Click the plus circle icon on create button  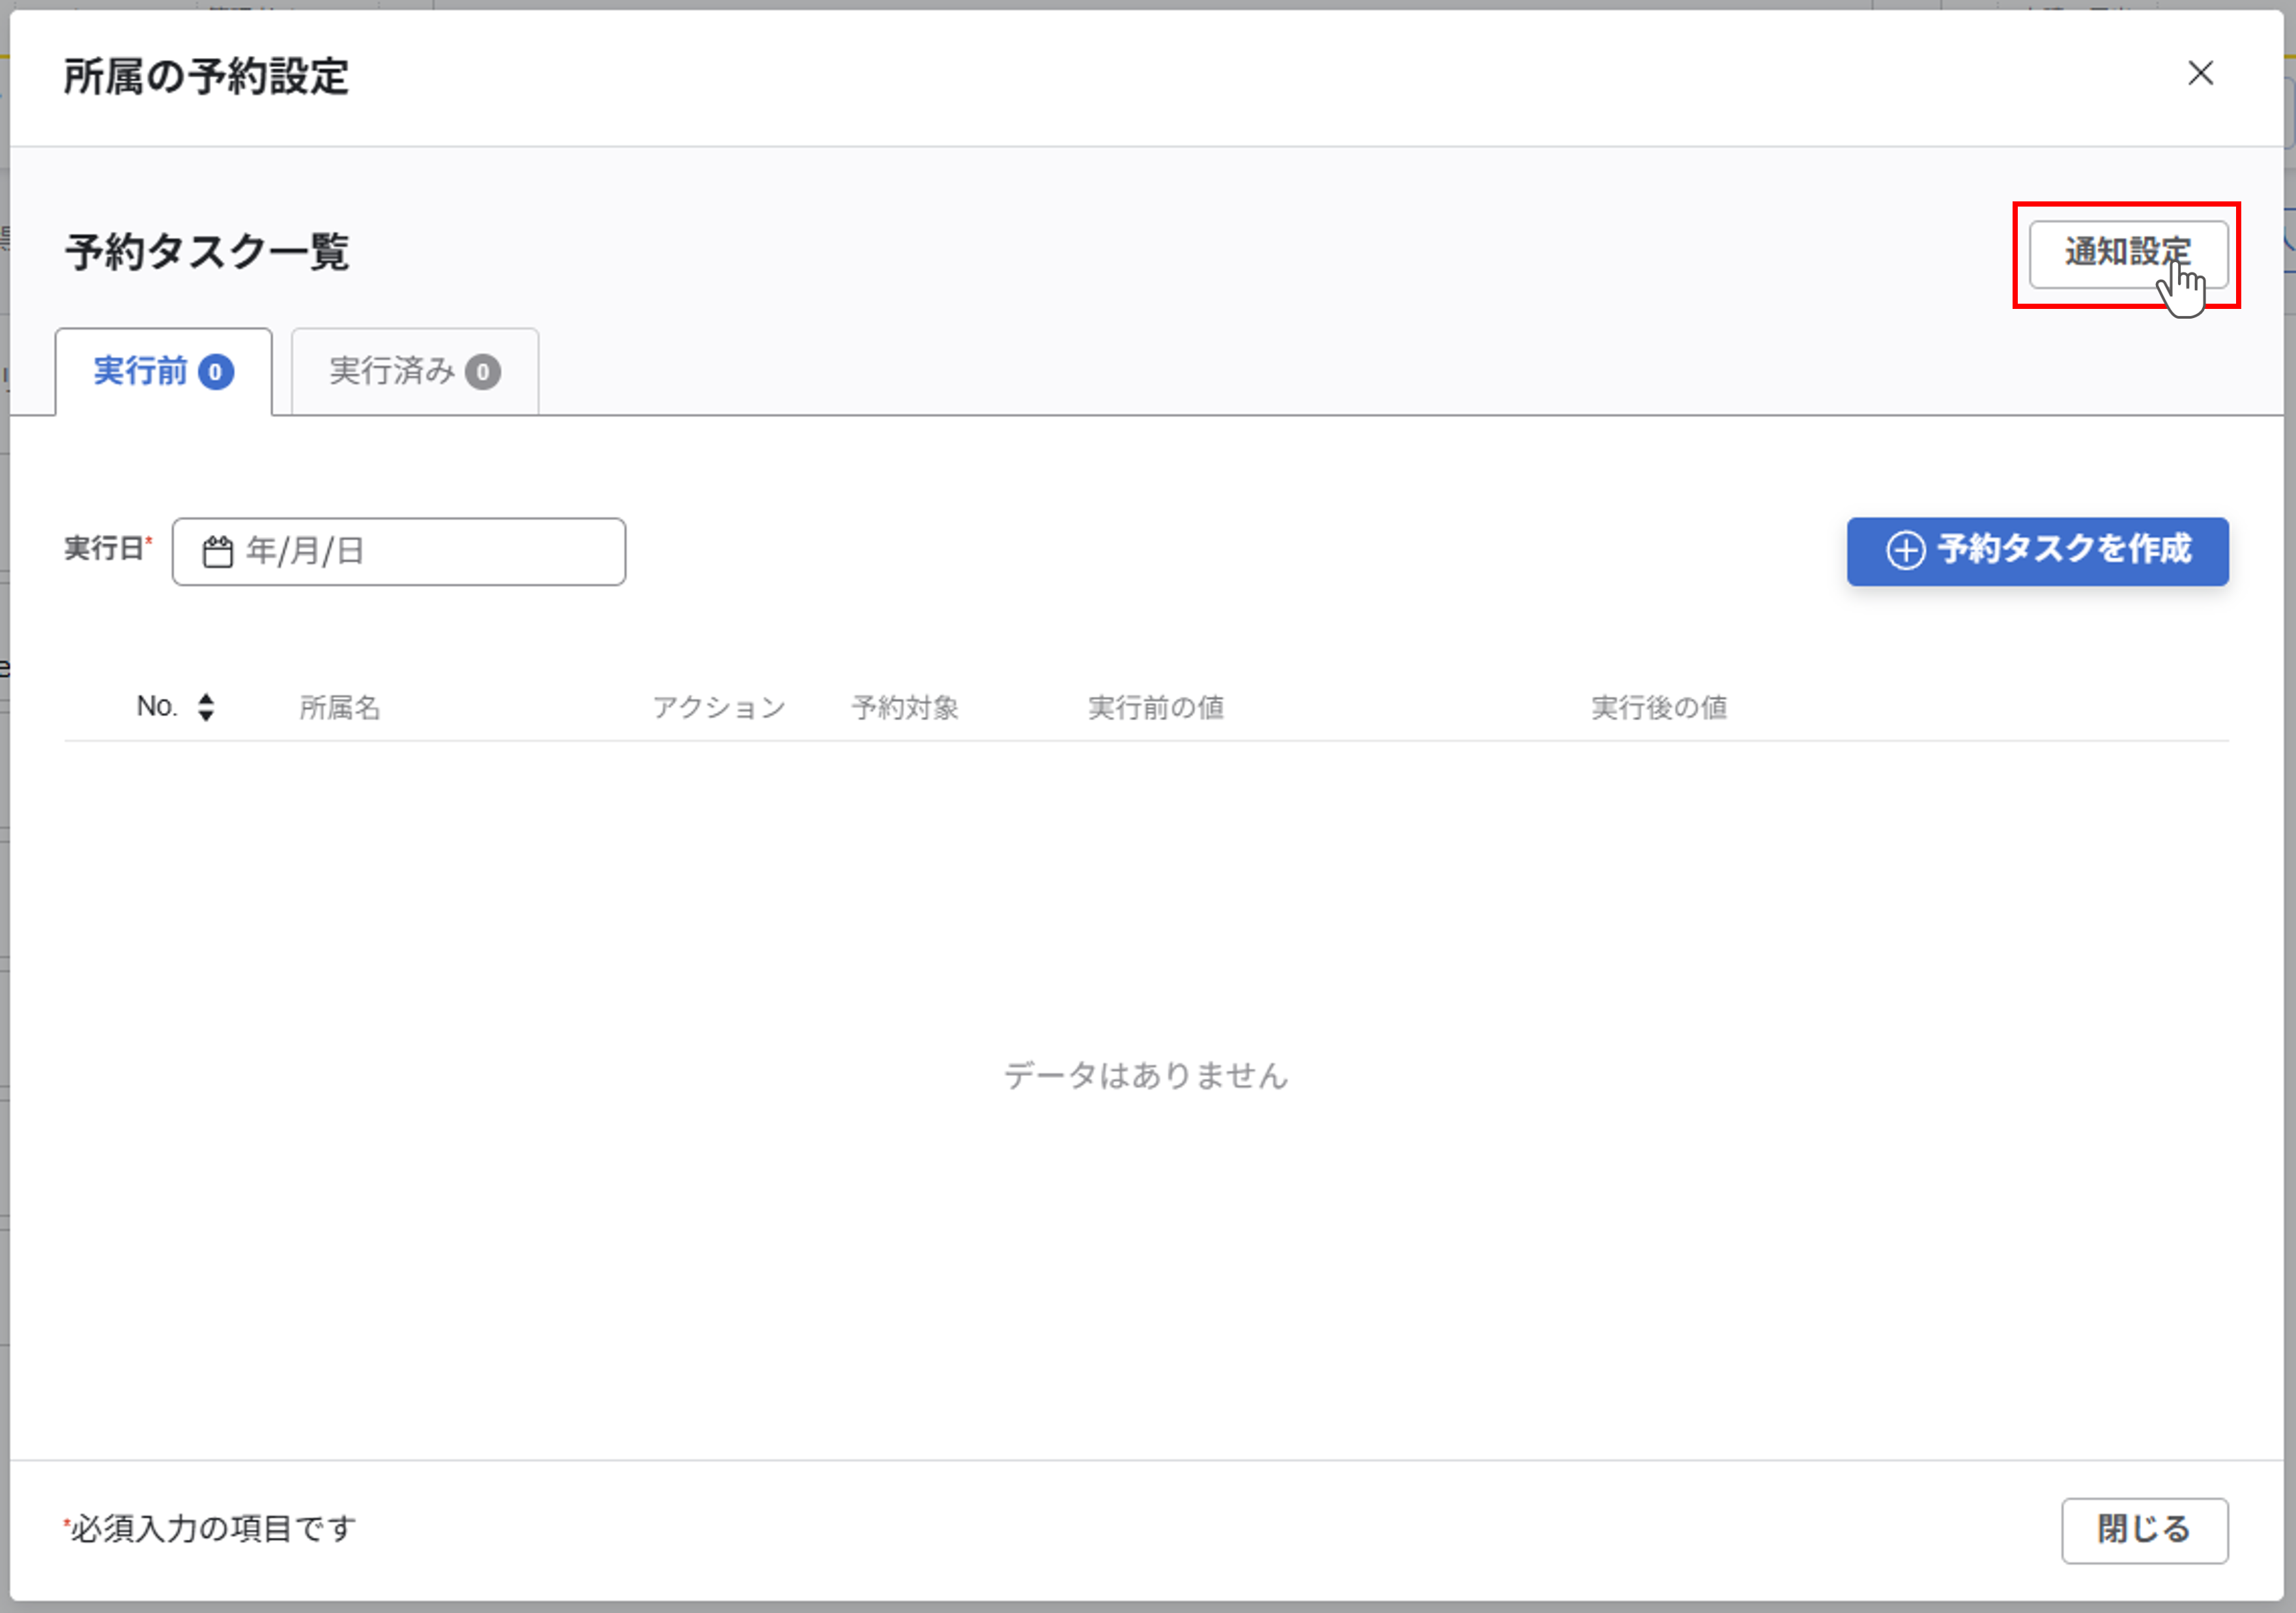1905,551
